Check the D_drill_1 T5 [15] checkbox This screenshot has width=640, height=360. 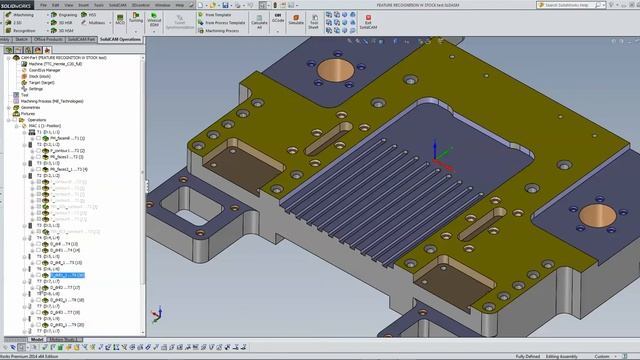(x=39, y=263)
